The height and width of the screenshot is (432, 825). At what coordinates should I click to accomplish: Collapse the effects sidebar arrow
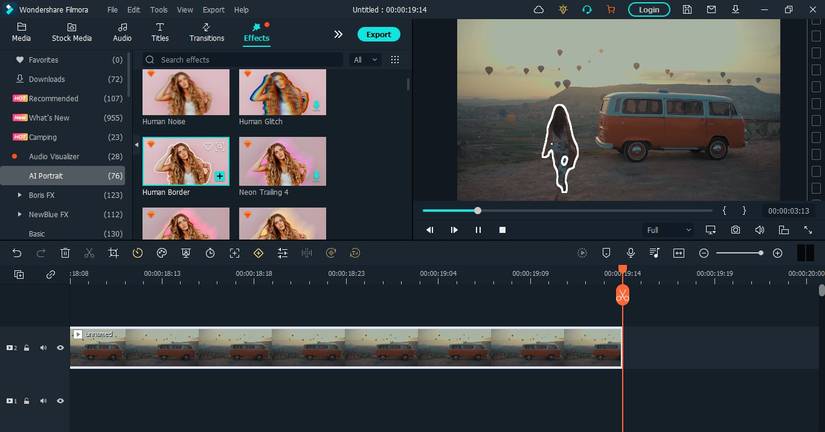coord(136,145)
